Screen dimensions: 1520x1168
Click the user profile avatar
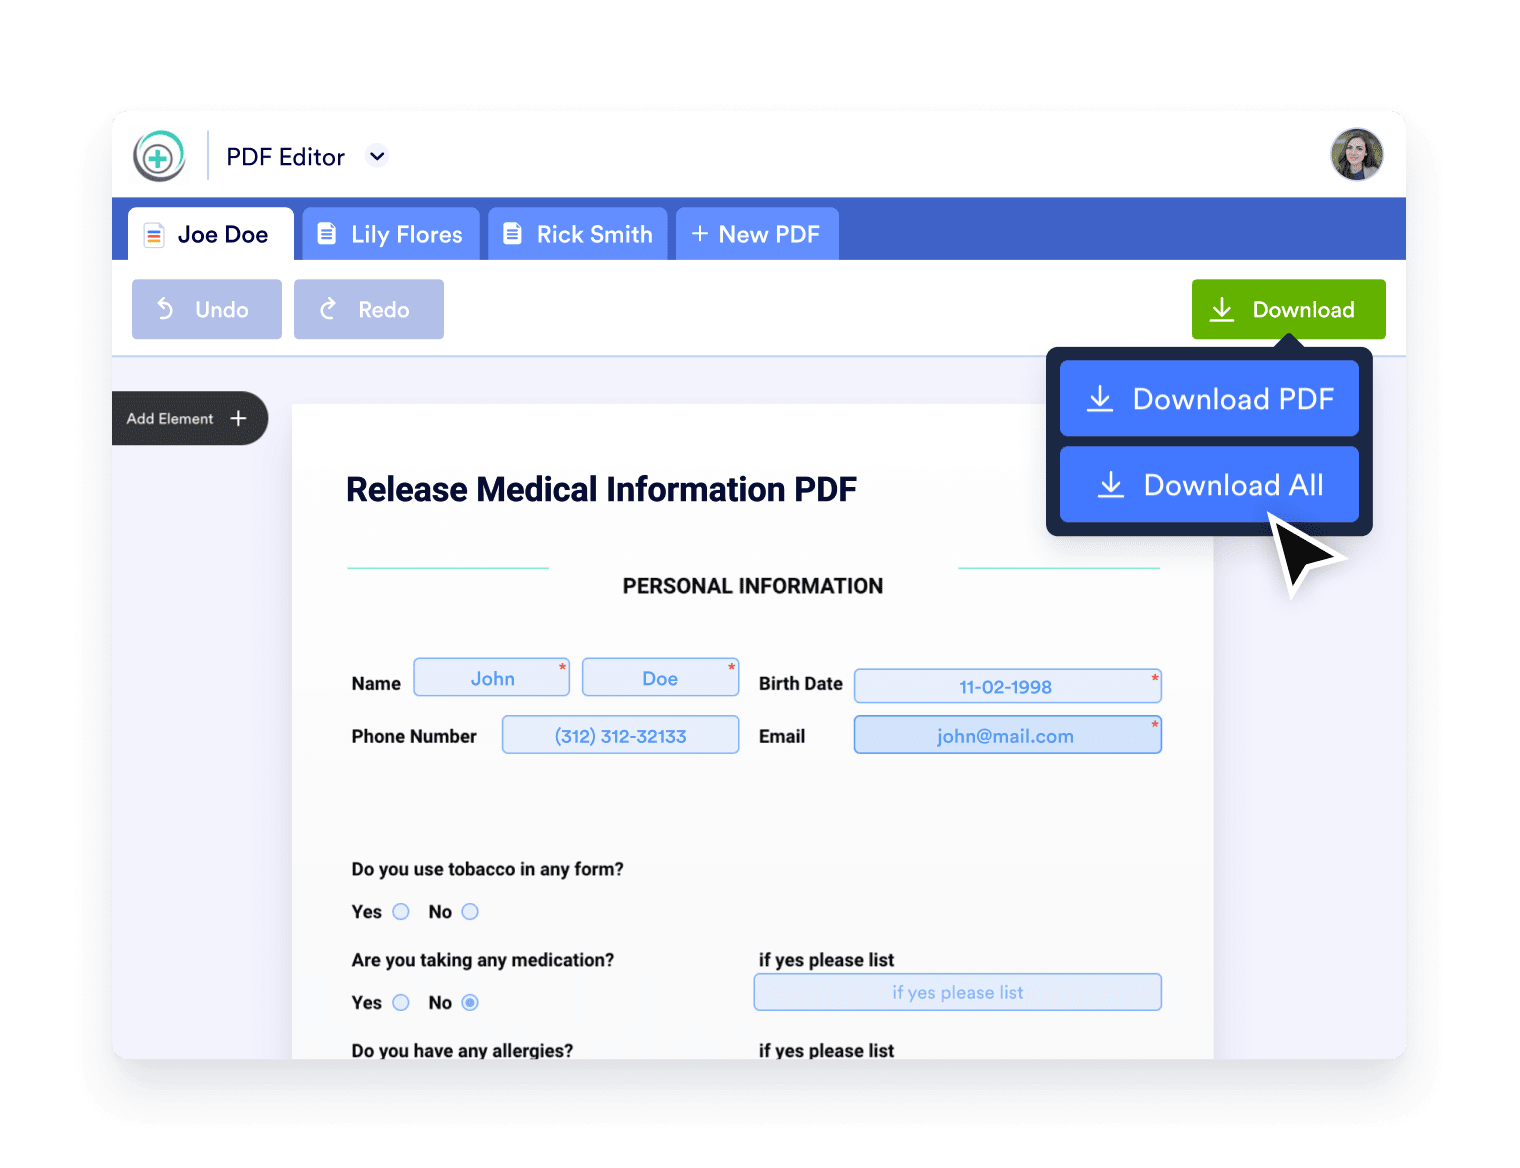coord(1356,154)
